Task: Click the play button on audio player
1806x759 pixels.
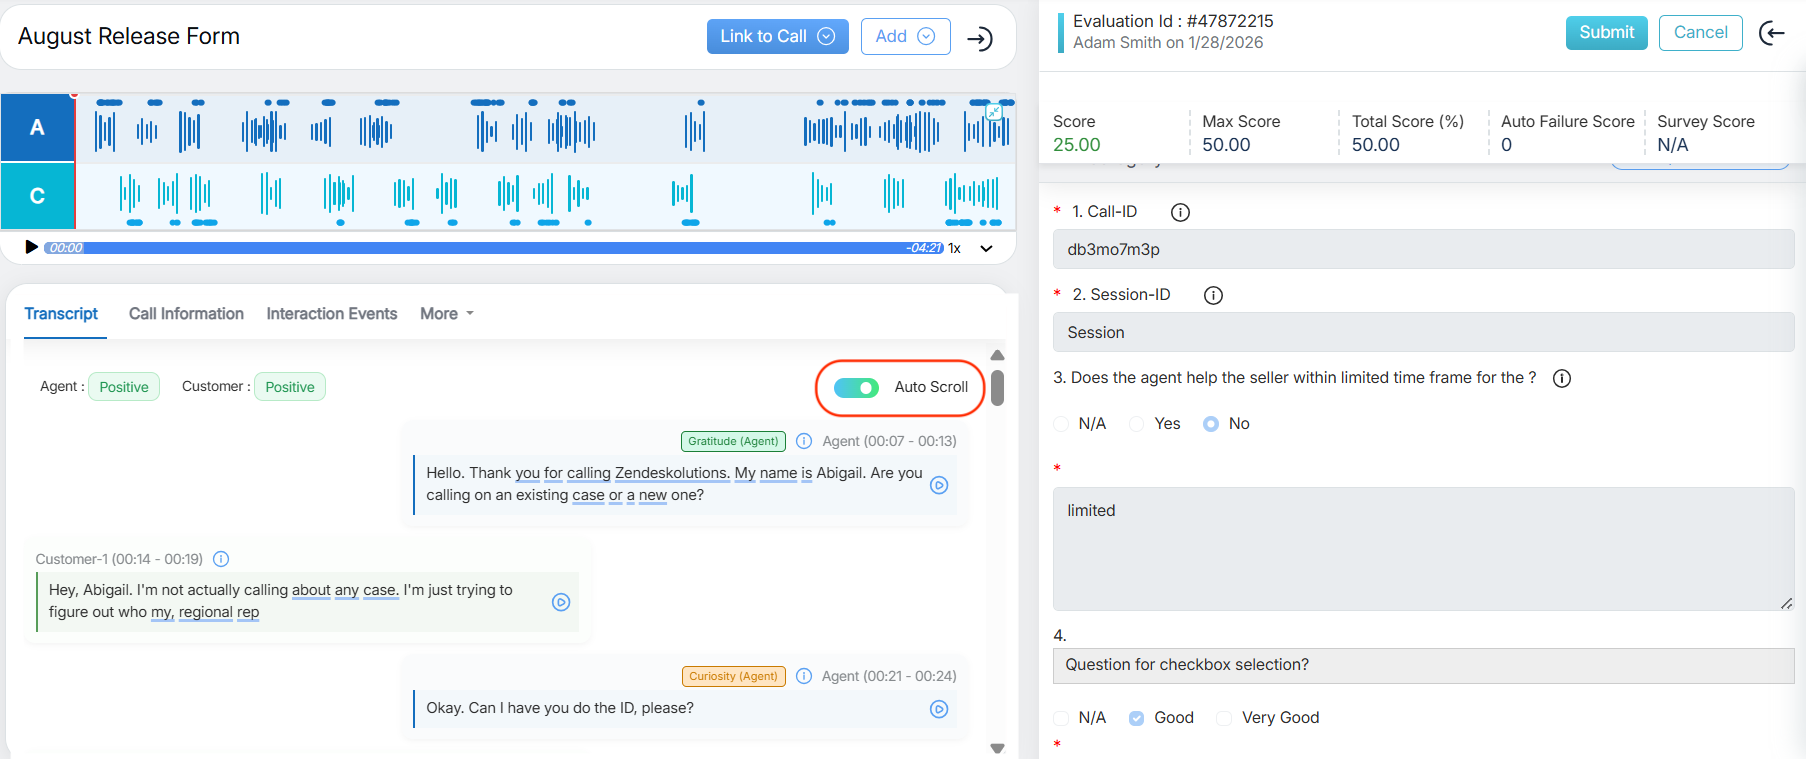Action: [31, 247]
